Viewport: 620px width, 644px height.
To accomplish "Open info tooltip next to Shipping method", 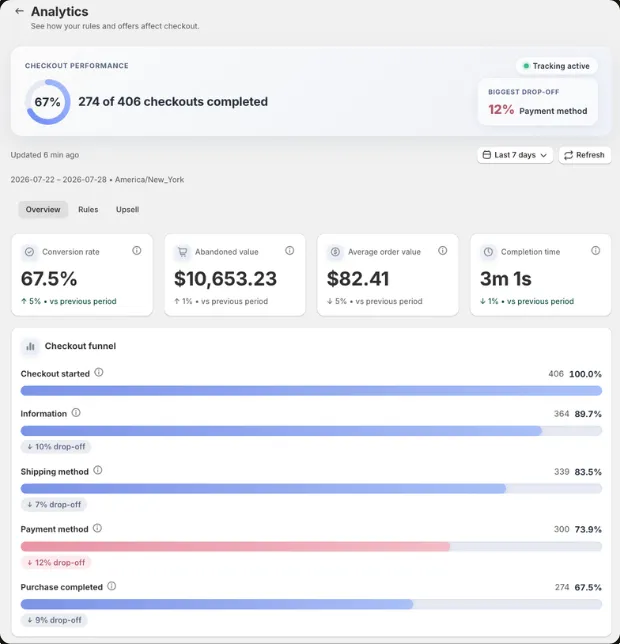I will tap(98, 470).
